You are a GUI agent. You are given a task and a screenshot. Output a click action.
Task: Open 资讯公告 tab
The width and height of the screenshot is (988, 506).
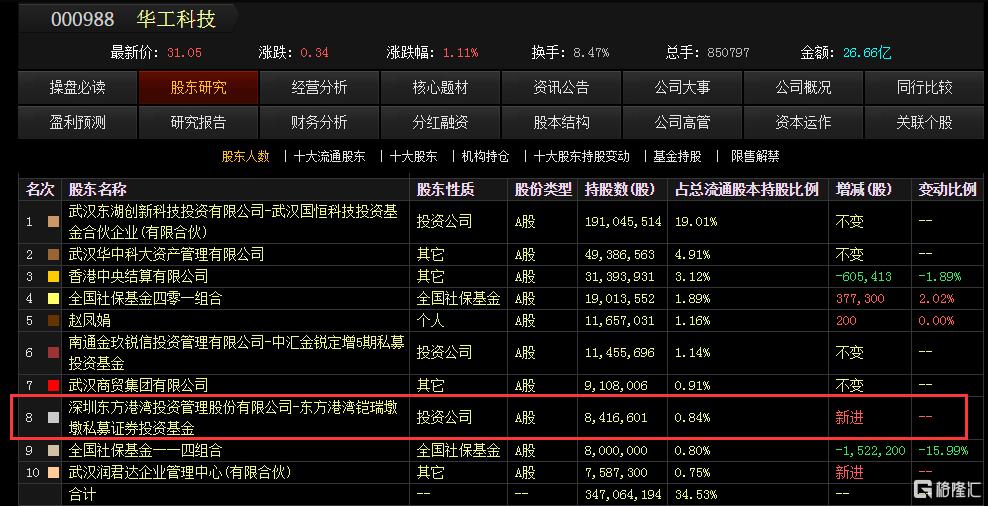[561, 87]
